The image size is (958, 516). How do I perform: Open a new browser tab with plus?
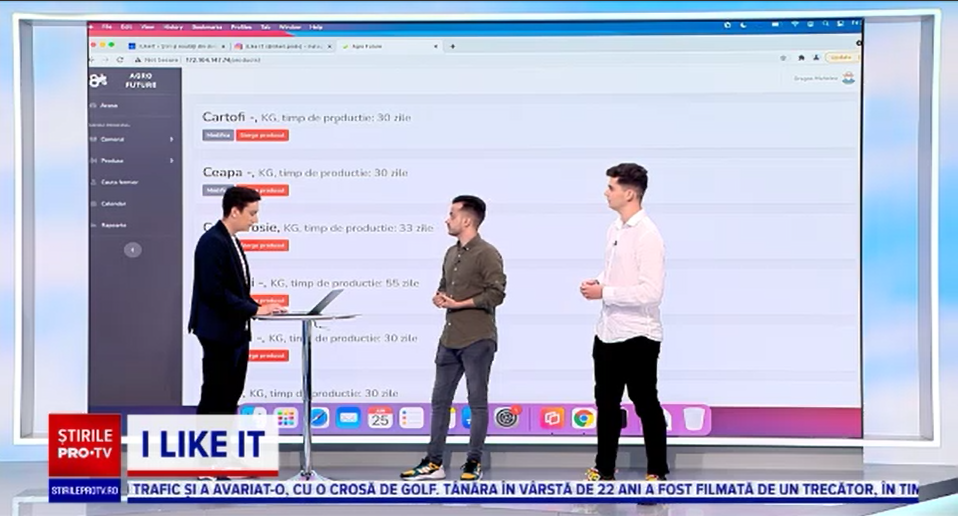click(x=452, y=46)
